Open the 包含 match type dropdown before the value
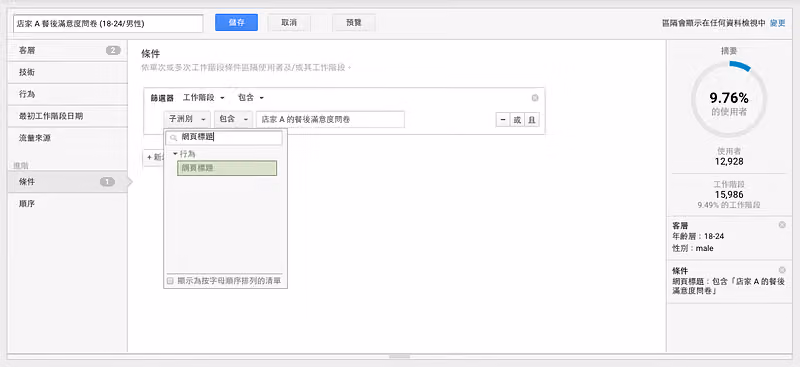This screenshot has width=800, height=367. pos(233,119)
